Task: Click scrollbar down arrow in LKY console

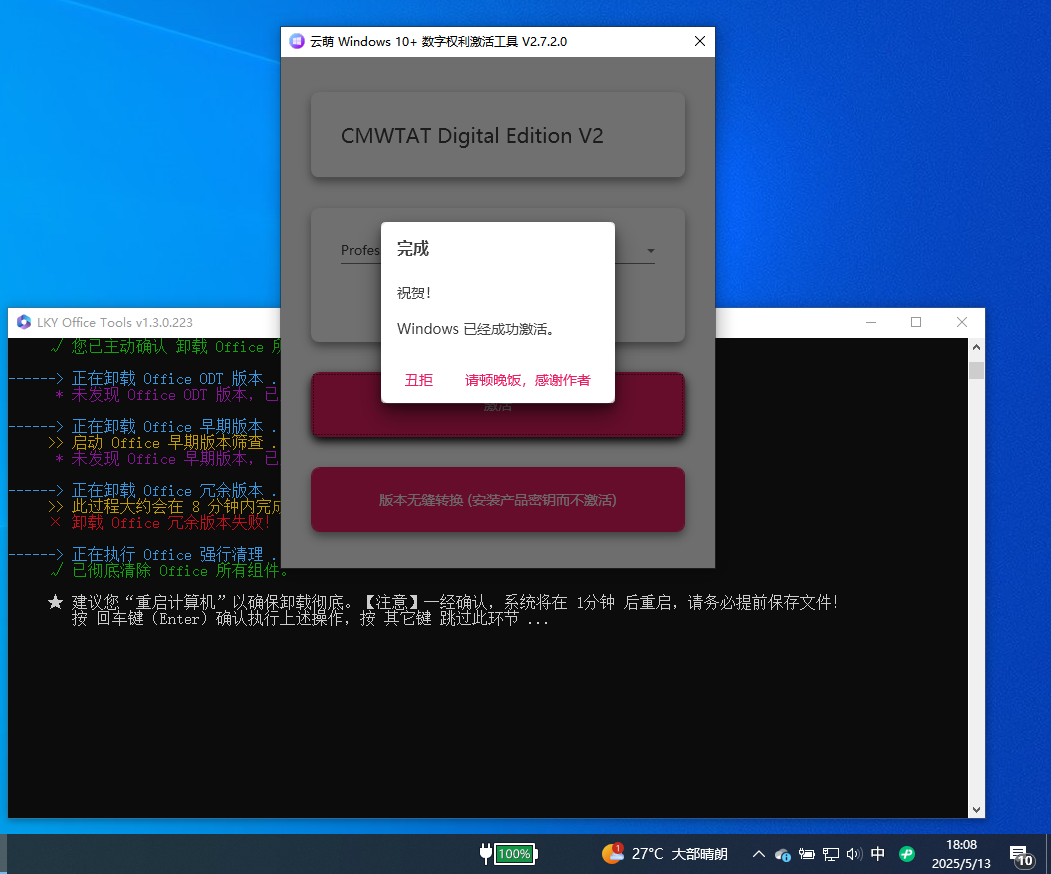Action: (977, 810)
